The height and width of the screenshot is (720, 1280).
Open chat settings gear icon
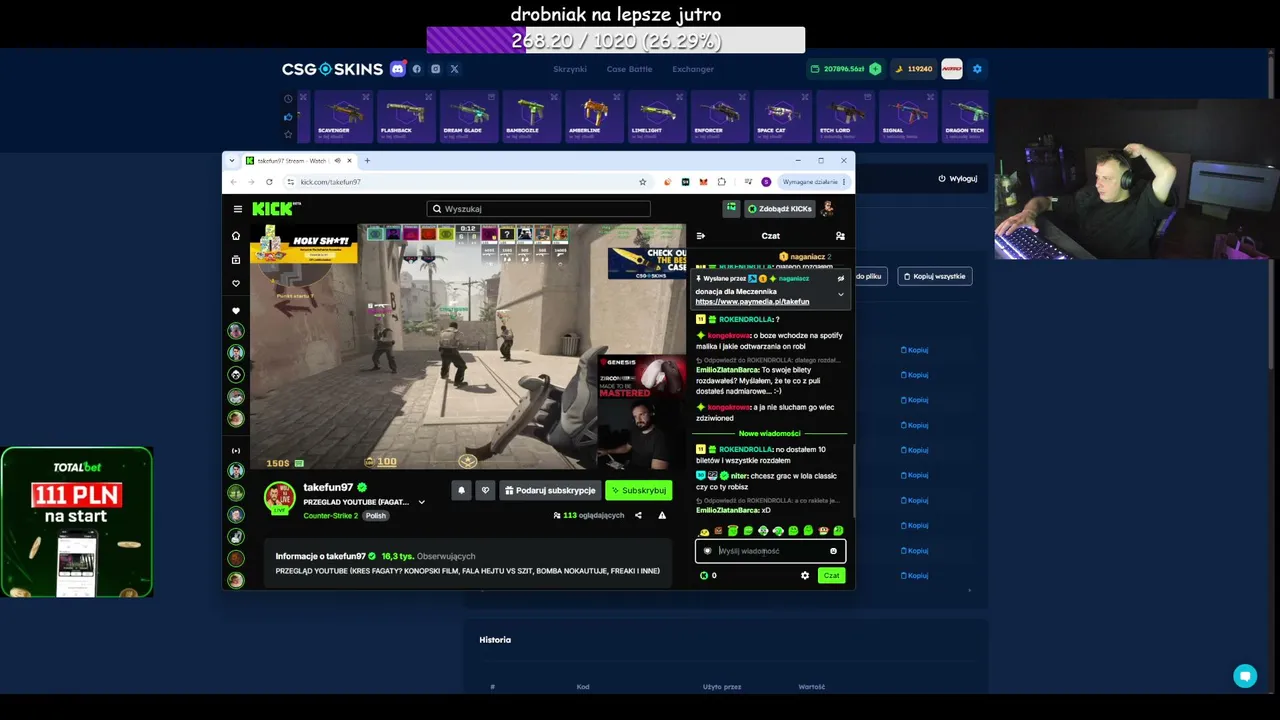pyautogui.click(x=805, y=576)
